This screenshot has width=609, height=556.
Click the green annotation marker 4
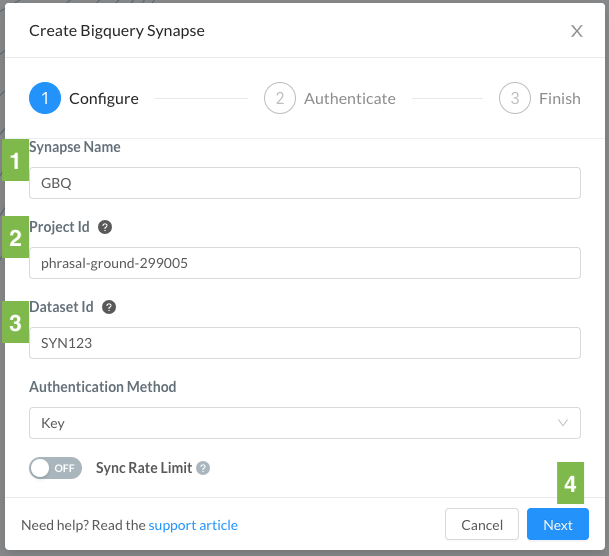click(570, 483)
